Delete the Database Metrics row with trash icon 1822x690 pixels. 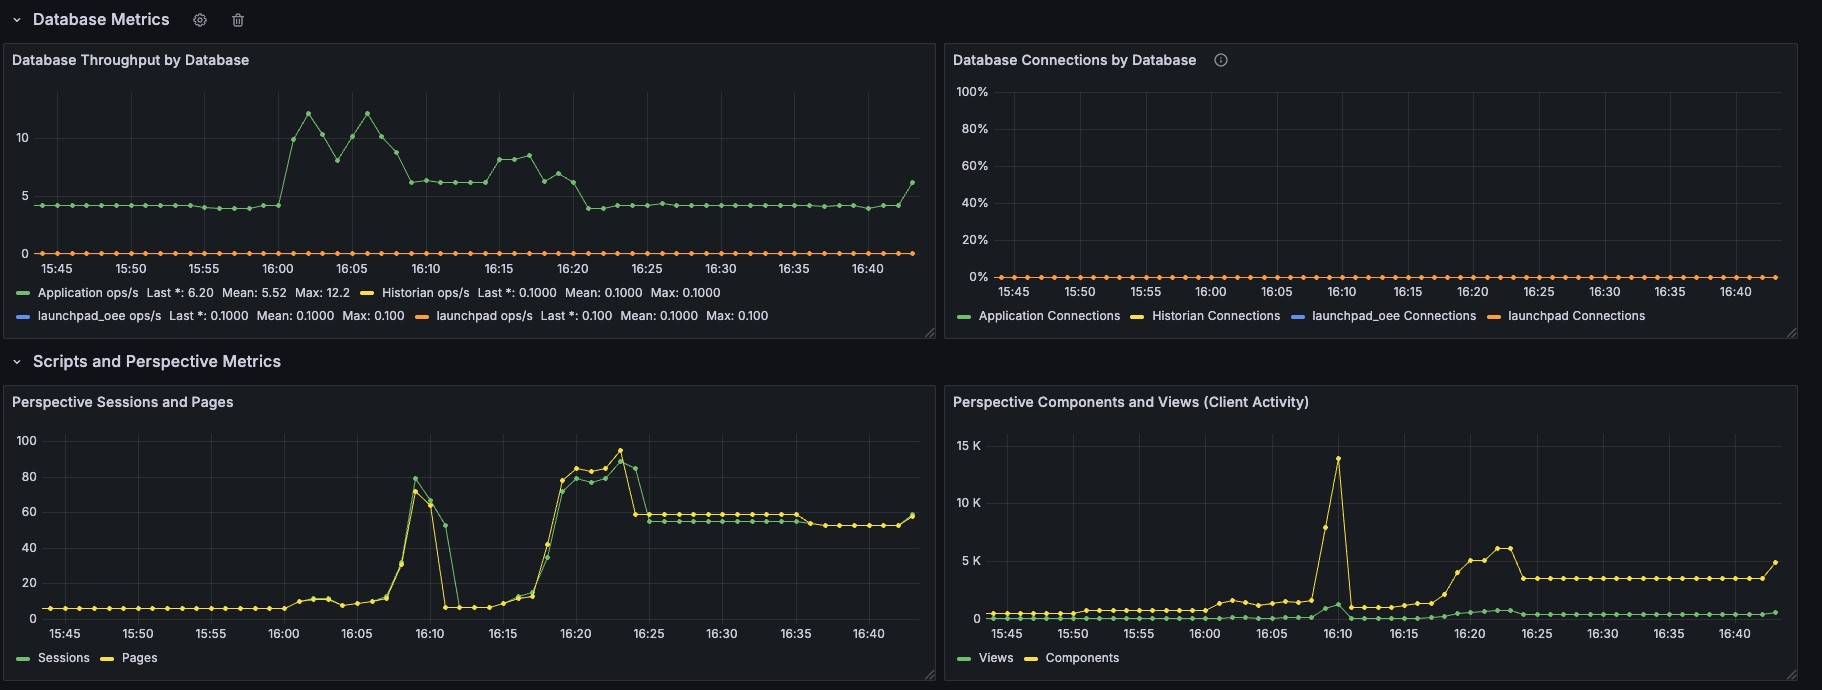tap(238, 20)
